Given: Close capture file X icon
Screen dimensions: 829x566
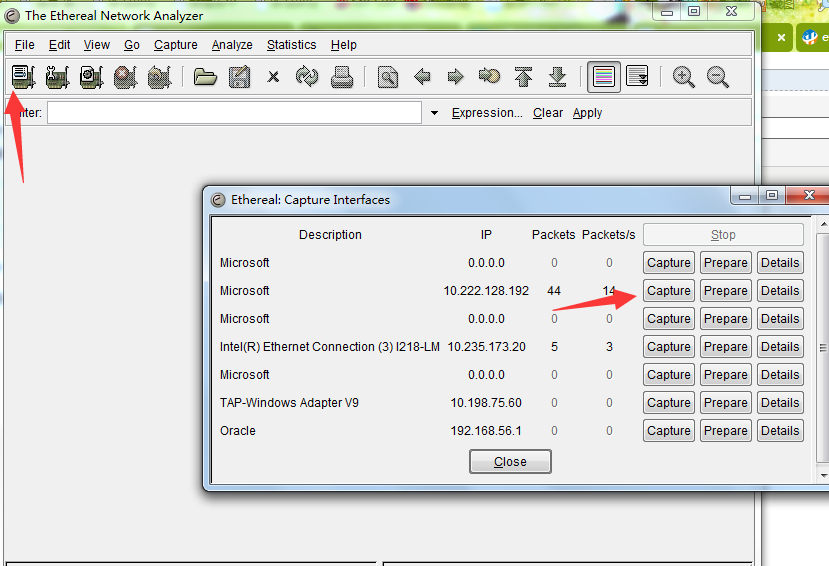Looking at the screenshot, I should [273, 77].
